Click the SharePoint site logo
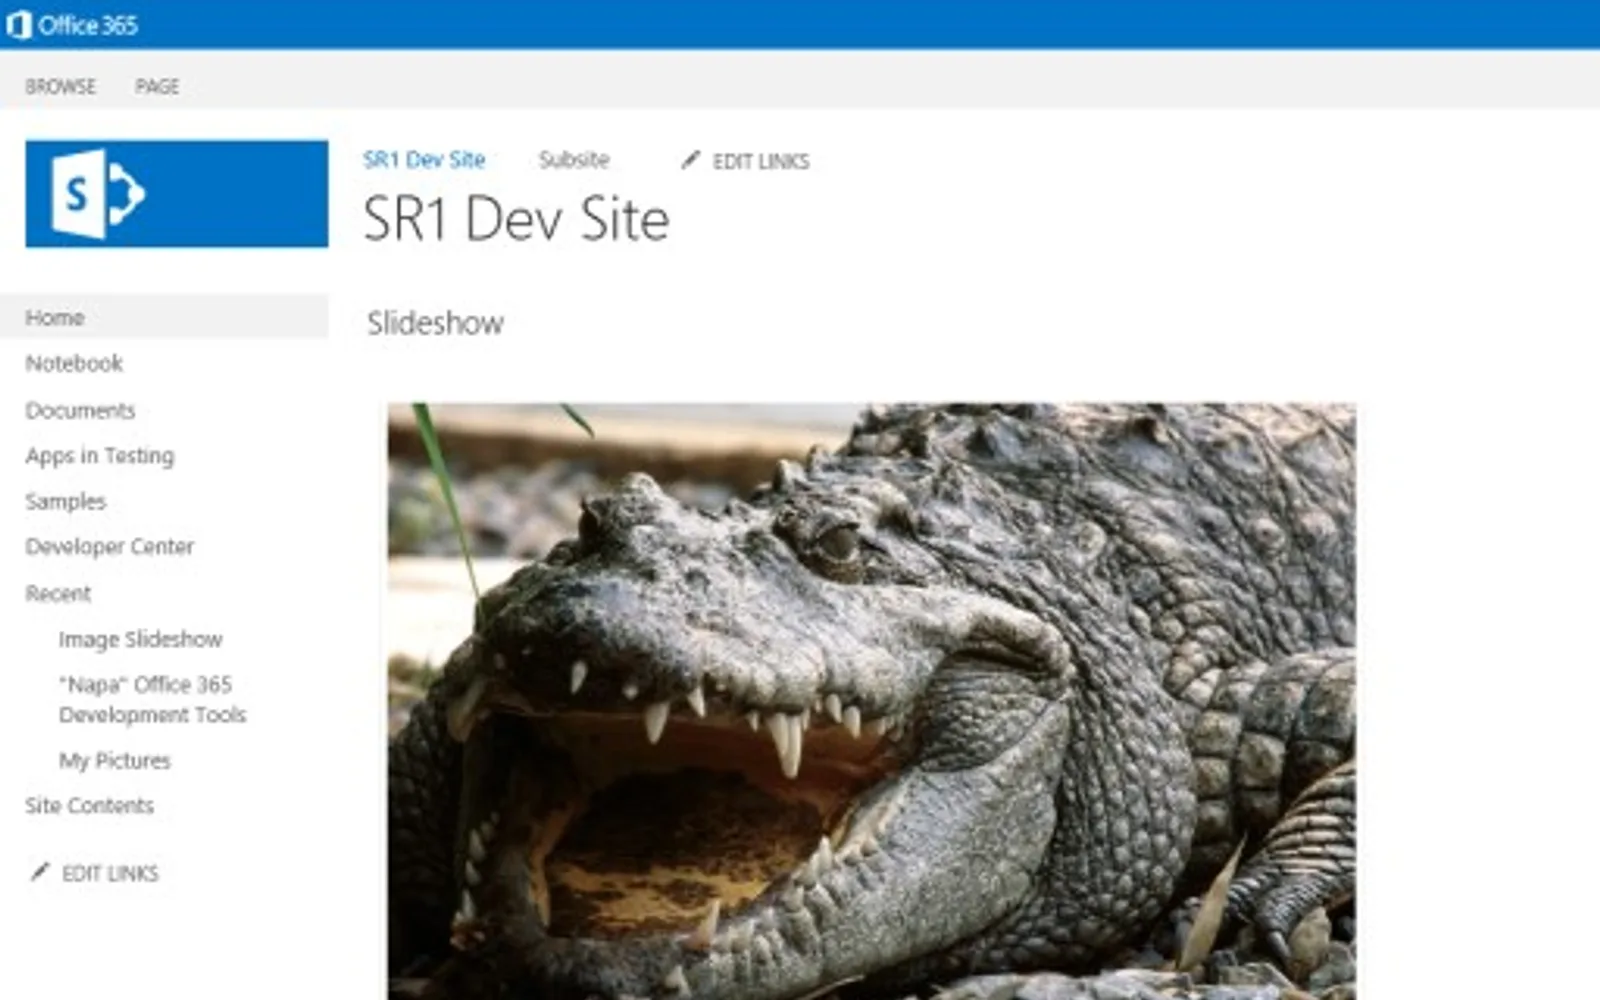1600x1000 pixels. 177,194
